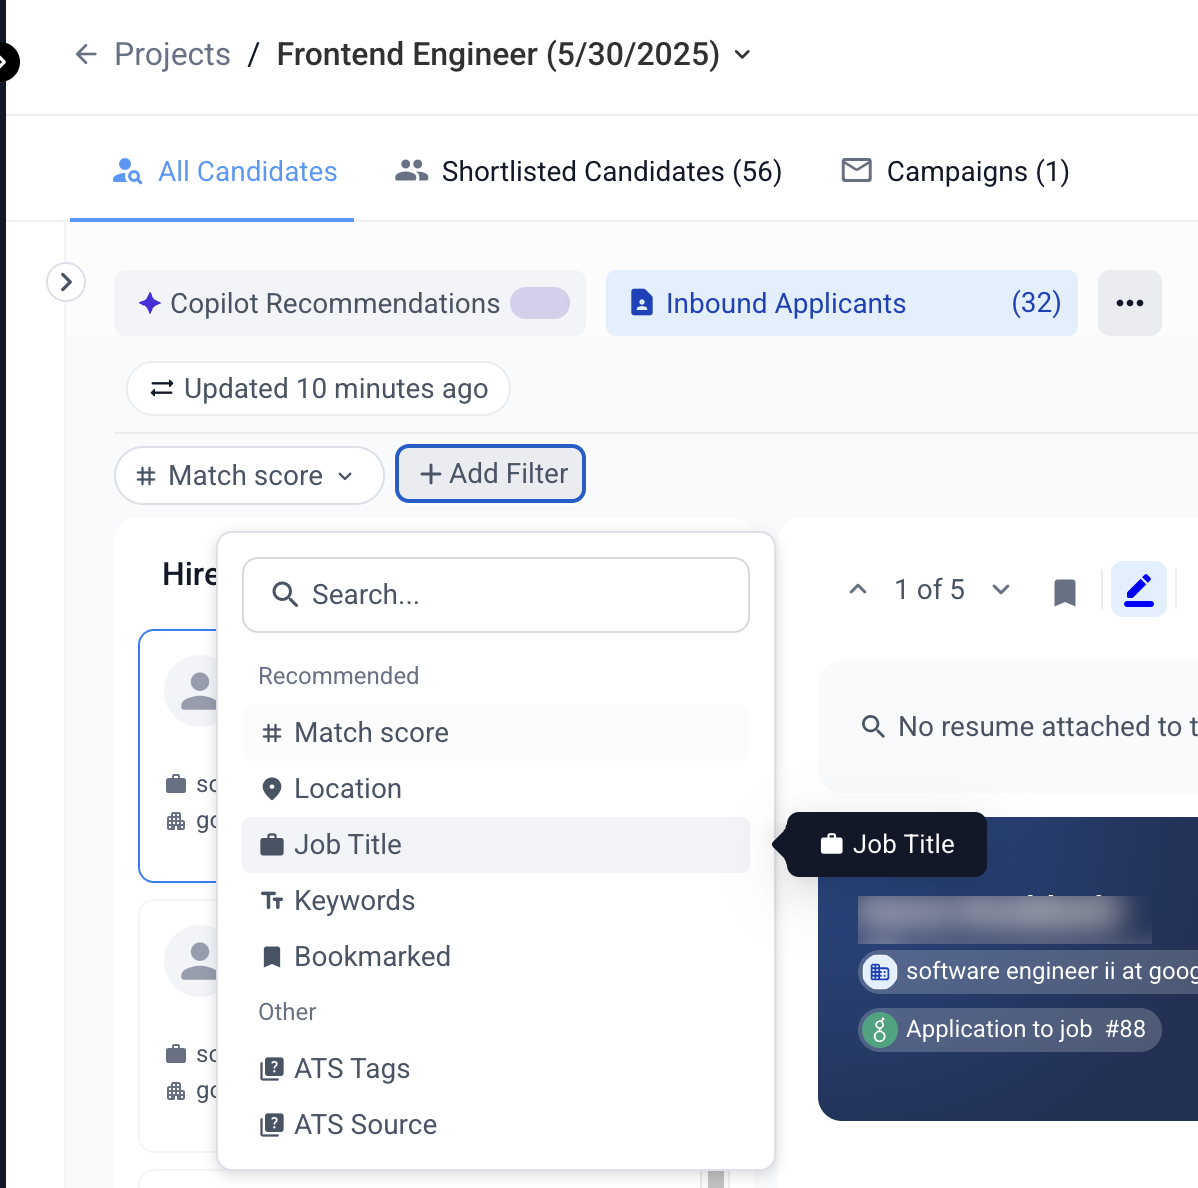Image resolution: width=1198 pixels, height=1188 pixels.
Task: Select the Keywords filter option
Action: 496,901
